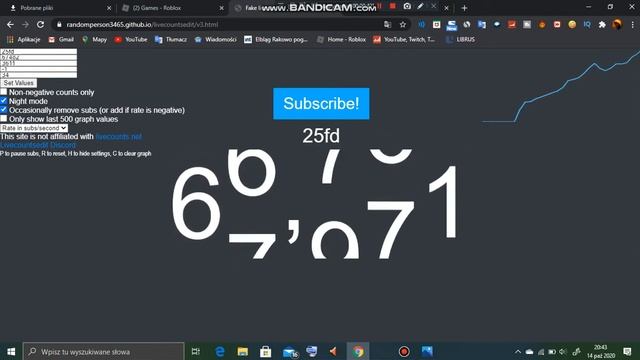Screen dimensions: 640x360
Task: Click the volume speaker tray icon
Action: pos(563,351)
